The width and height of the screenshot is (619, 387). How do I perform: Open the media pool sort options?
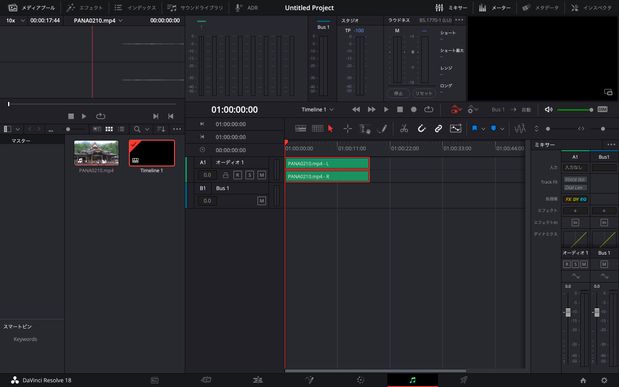(x=161, y=129)
